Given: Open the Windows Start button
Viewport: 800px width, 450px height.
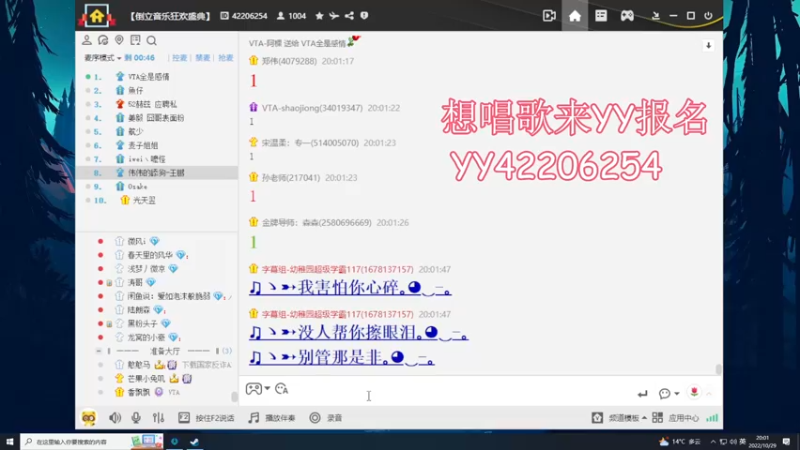Looking at the screenshot, I should 10,441.
